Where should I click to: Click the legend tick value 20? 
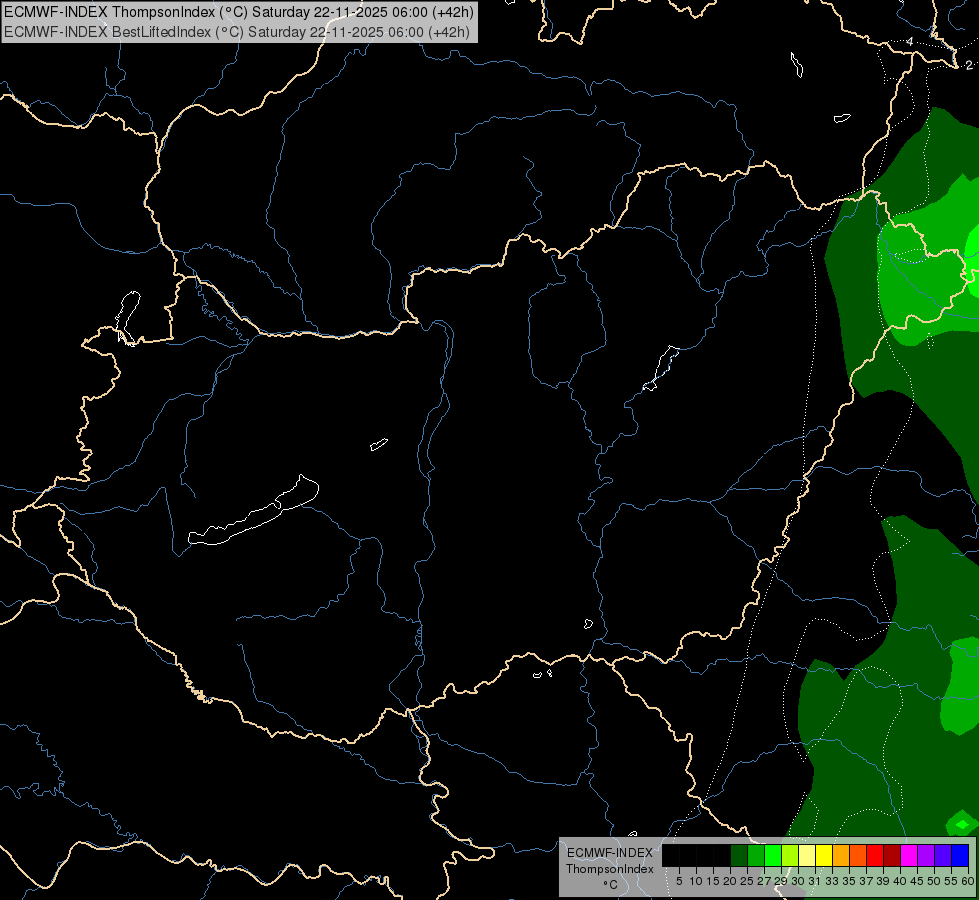[x=731, y=881]
